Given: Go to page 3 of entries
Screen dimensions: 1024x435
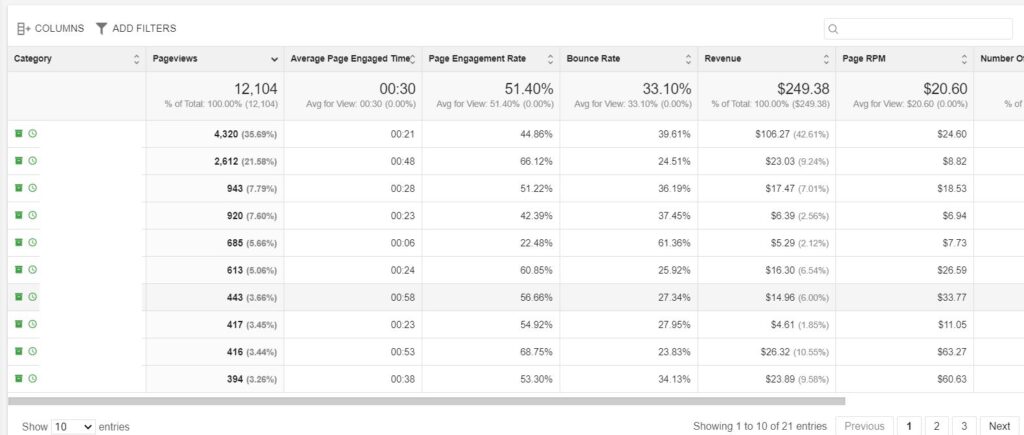Looking at the screenshot, I should pyautogui.click(x=964, y=426).
